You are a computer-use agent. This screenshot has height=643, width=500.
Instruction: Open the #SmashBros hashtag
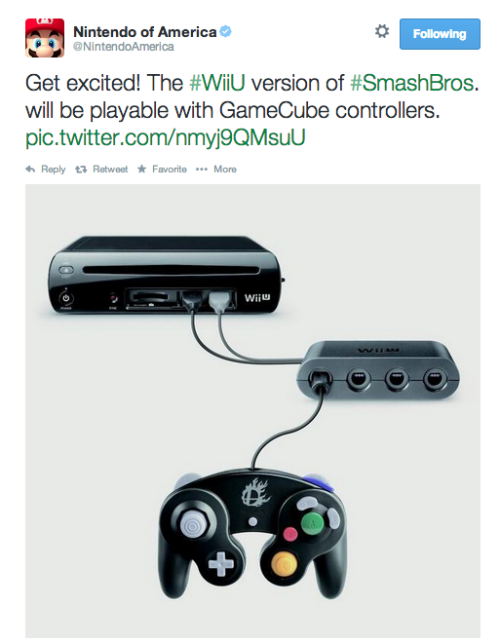click(x=412, y=83)
